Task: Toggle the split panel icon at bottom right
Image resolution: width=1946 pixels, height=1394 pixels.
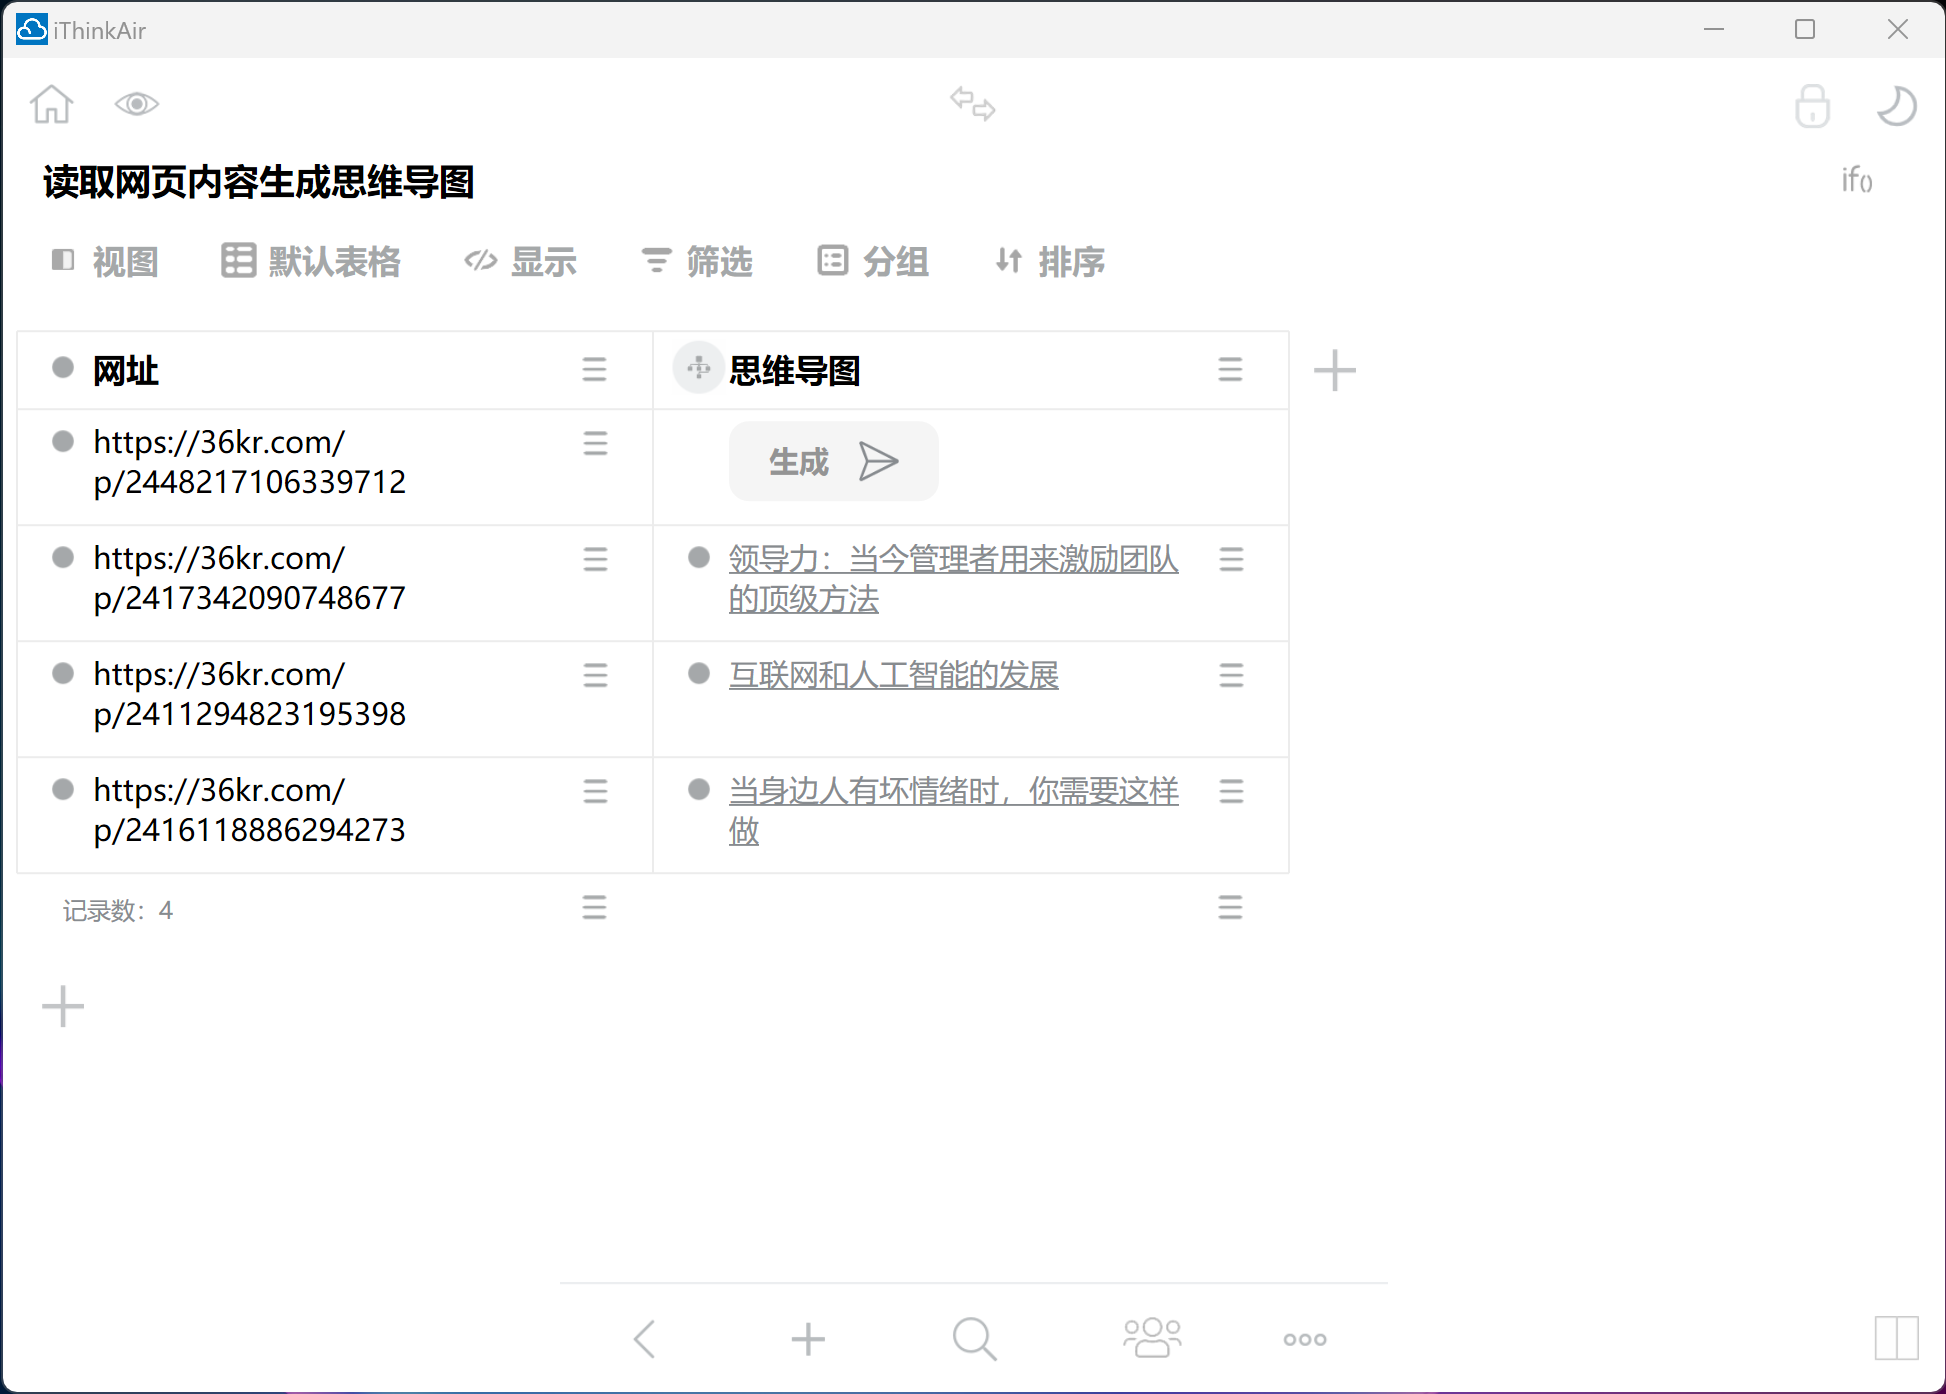Action: 1896,1338
